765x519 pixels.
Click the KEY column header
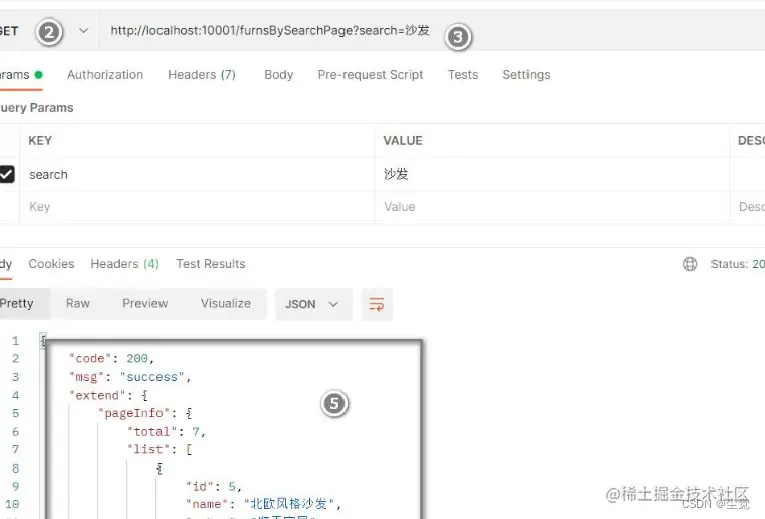pyautogui.click(x=40, y=140)
